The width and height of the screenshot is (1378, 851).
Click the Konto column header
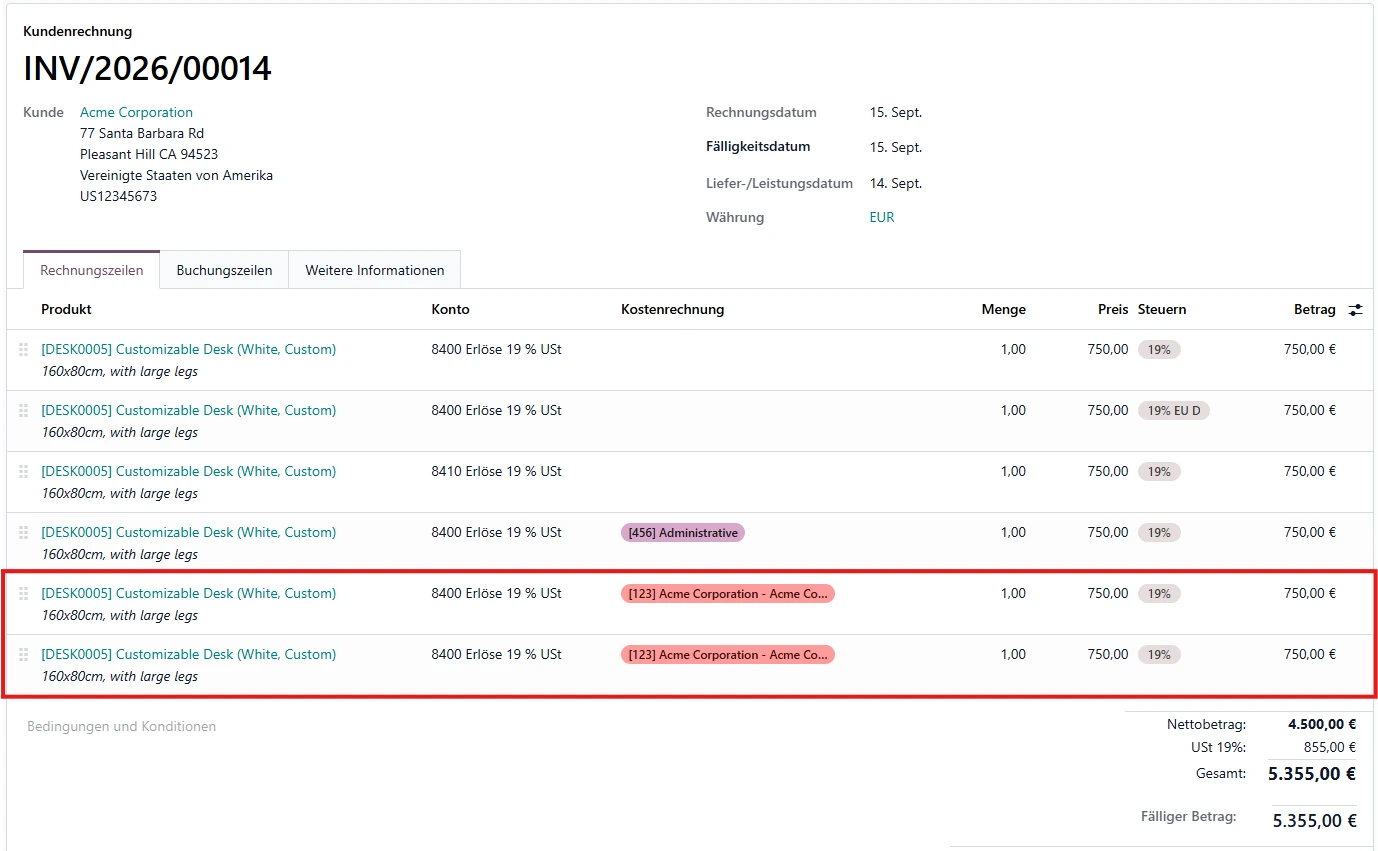point(450,309)
